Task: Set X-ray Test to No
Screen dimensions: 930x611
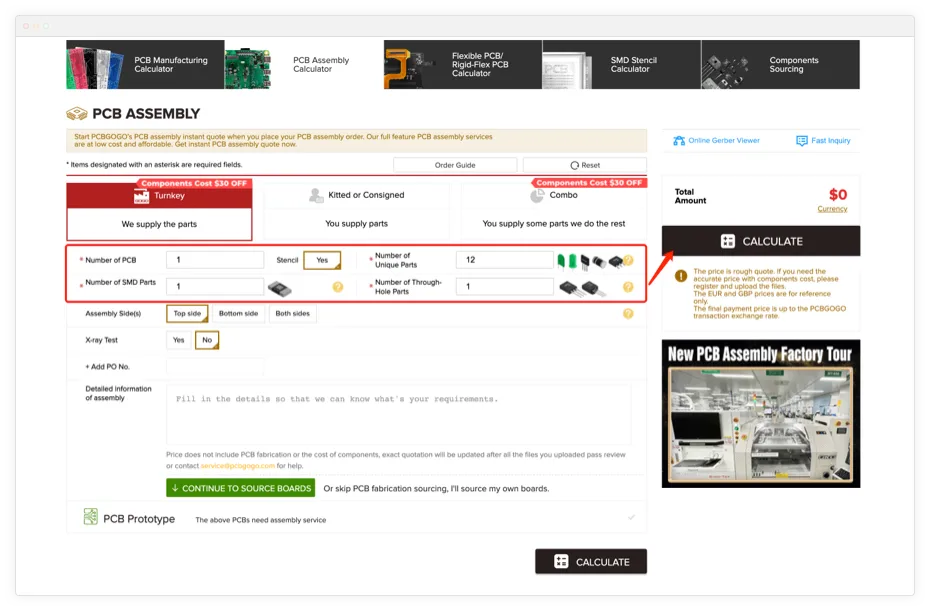Action: point(207,340)
